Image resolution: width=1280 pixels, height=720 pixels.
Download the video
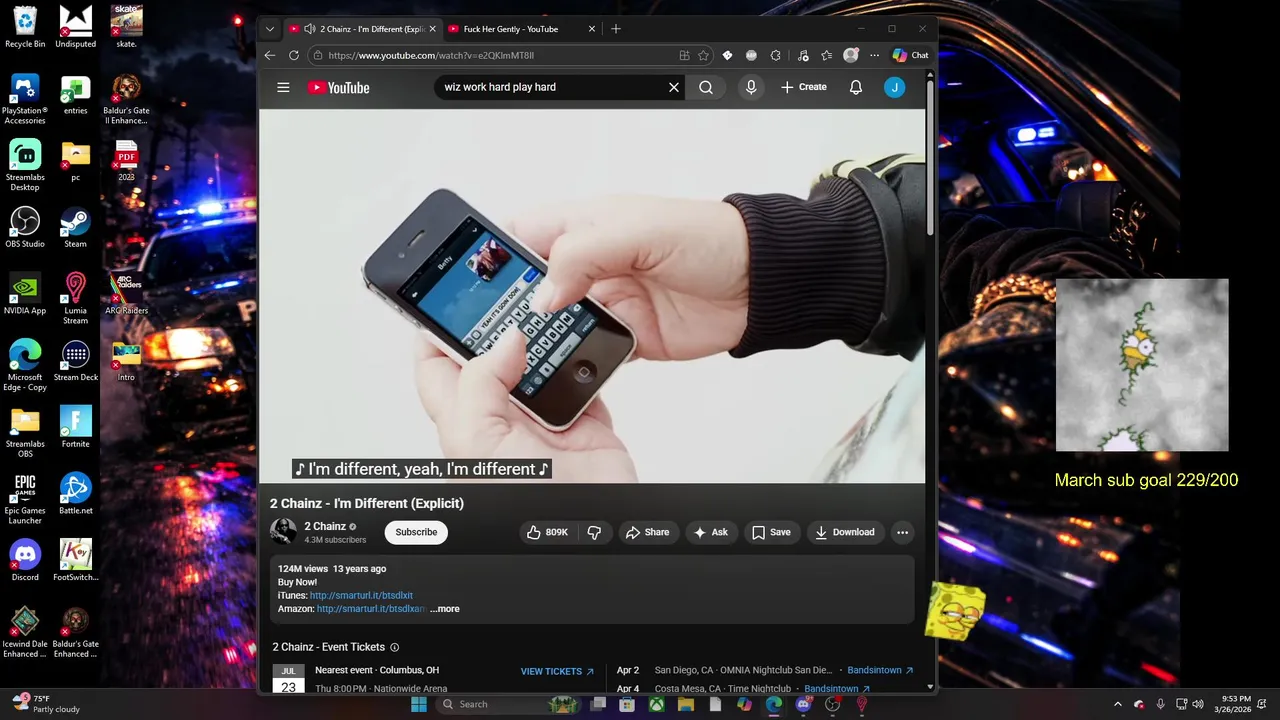(x=844, y=532)
